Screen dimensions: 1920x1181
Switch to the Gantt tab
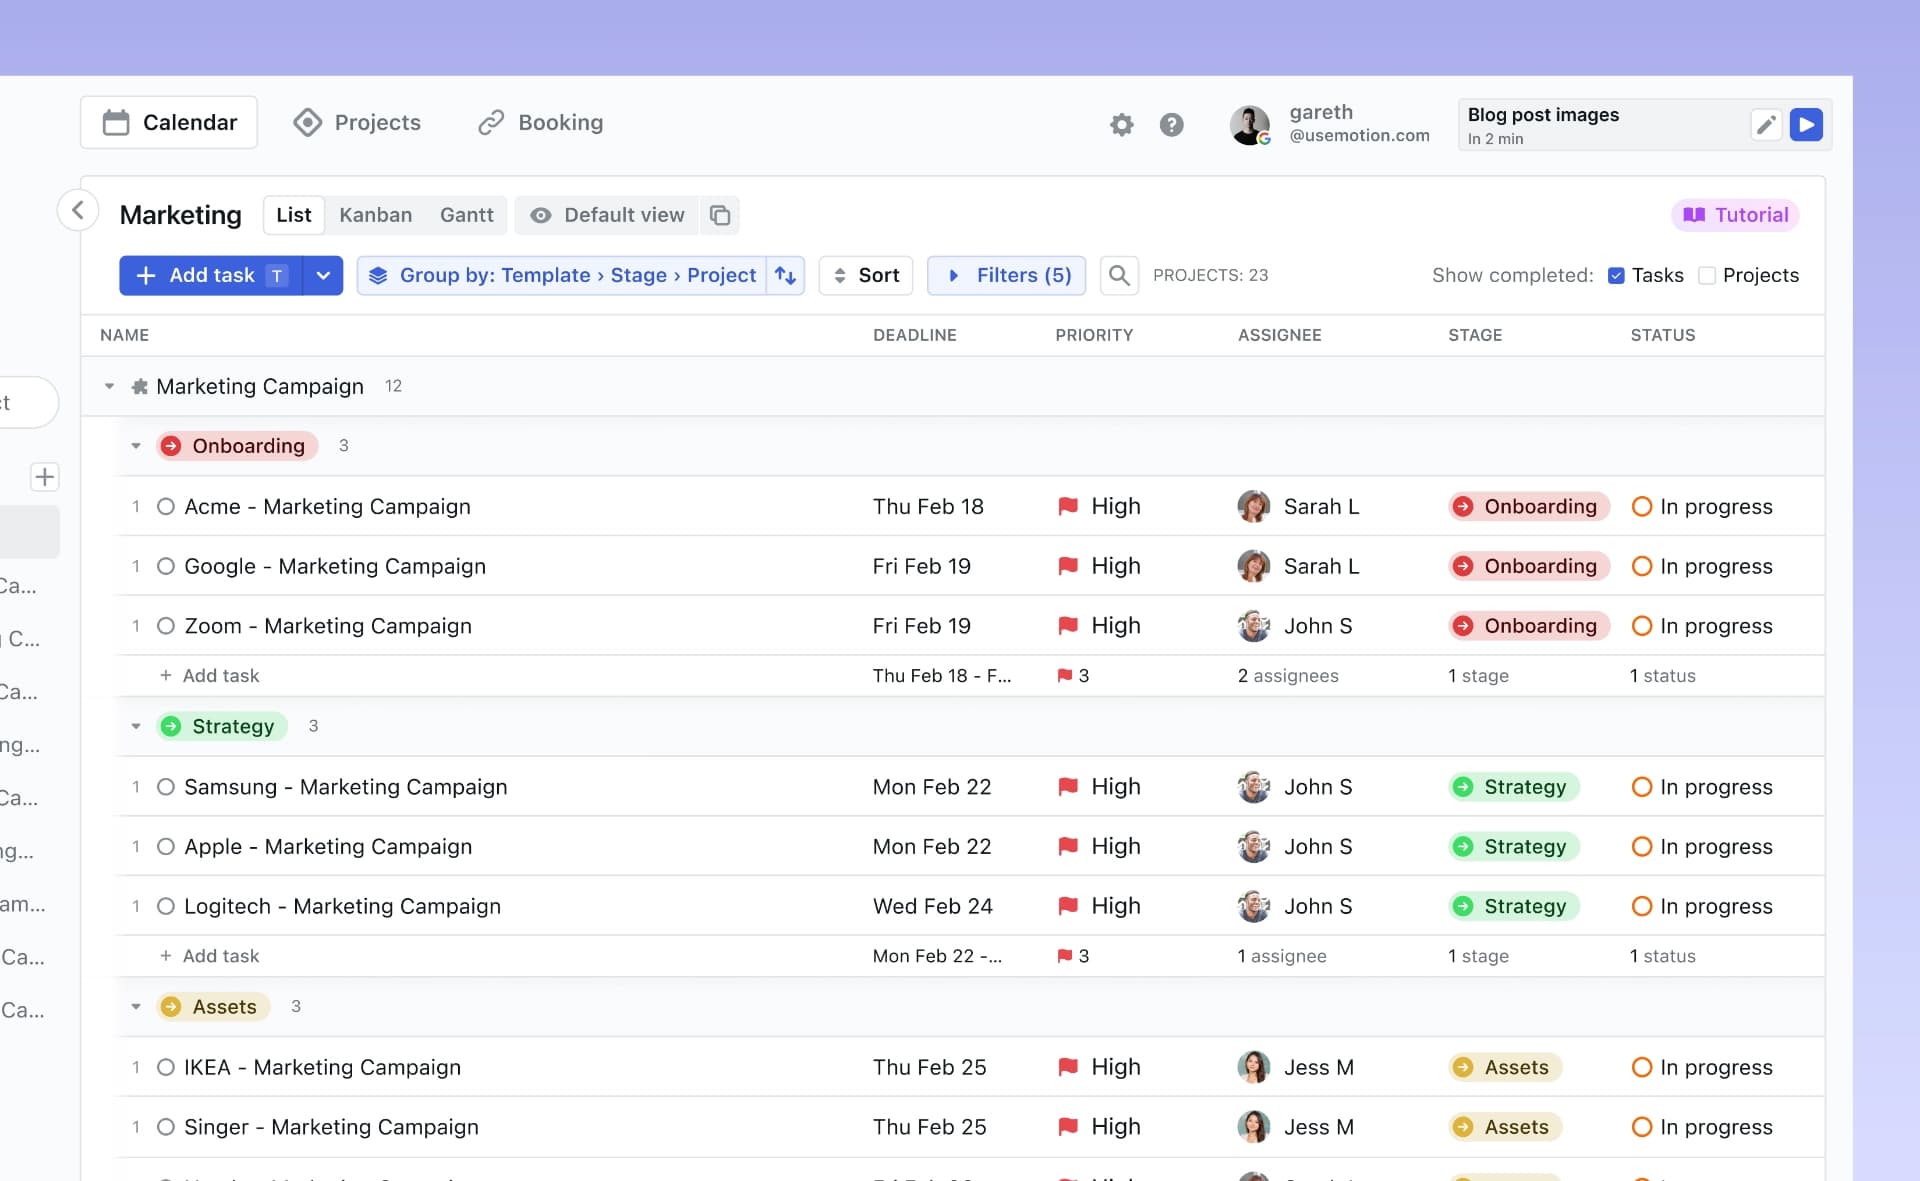click(466, 214)
